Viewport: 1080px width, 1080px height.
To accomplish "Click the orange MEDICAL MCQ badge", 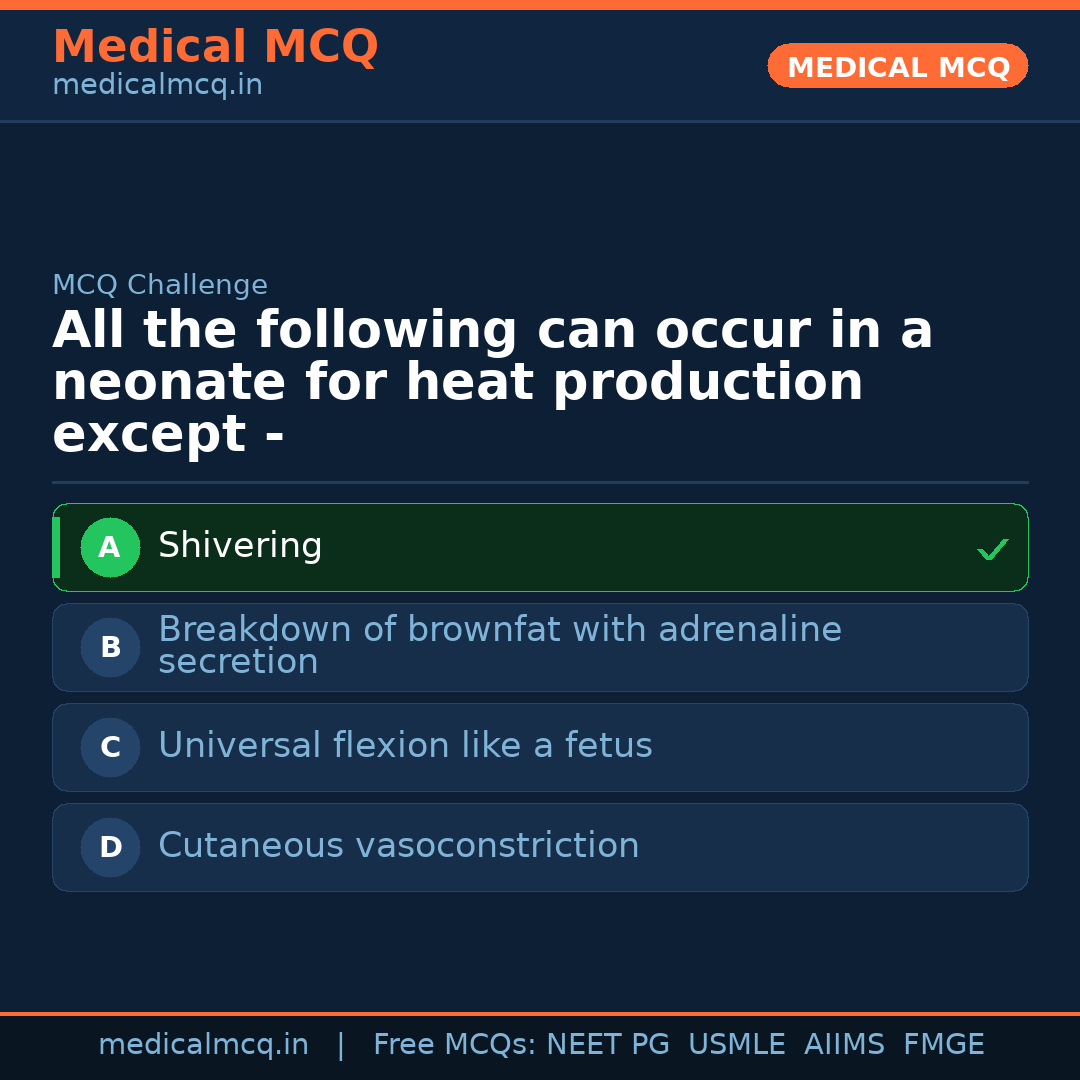I will click(897, 67).
